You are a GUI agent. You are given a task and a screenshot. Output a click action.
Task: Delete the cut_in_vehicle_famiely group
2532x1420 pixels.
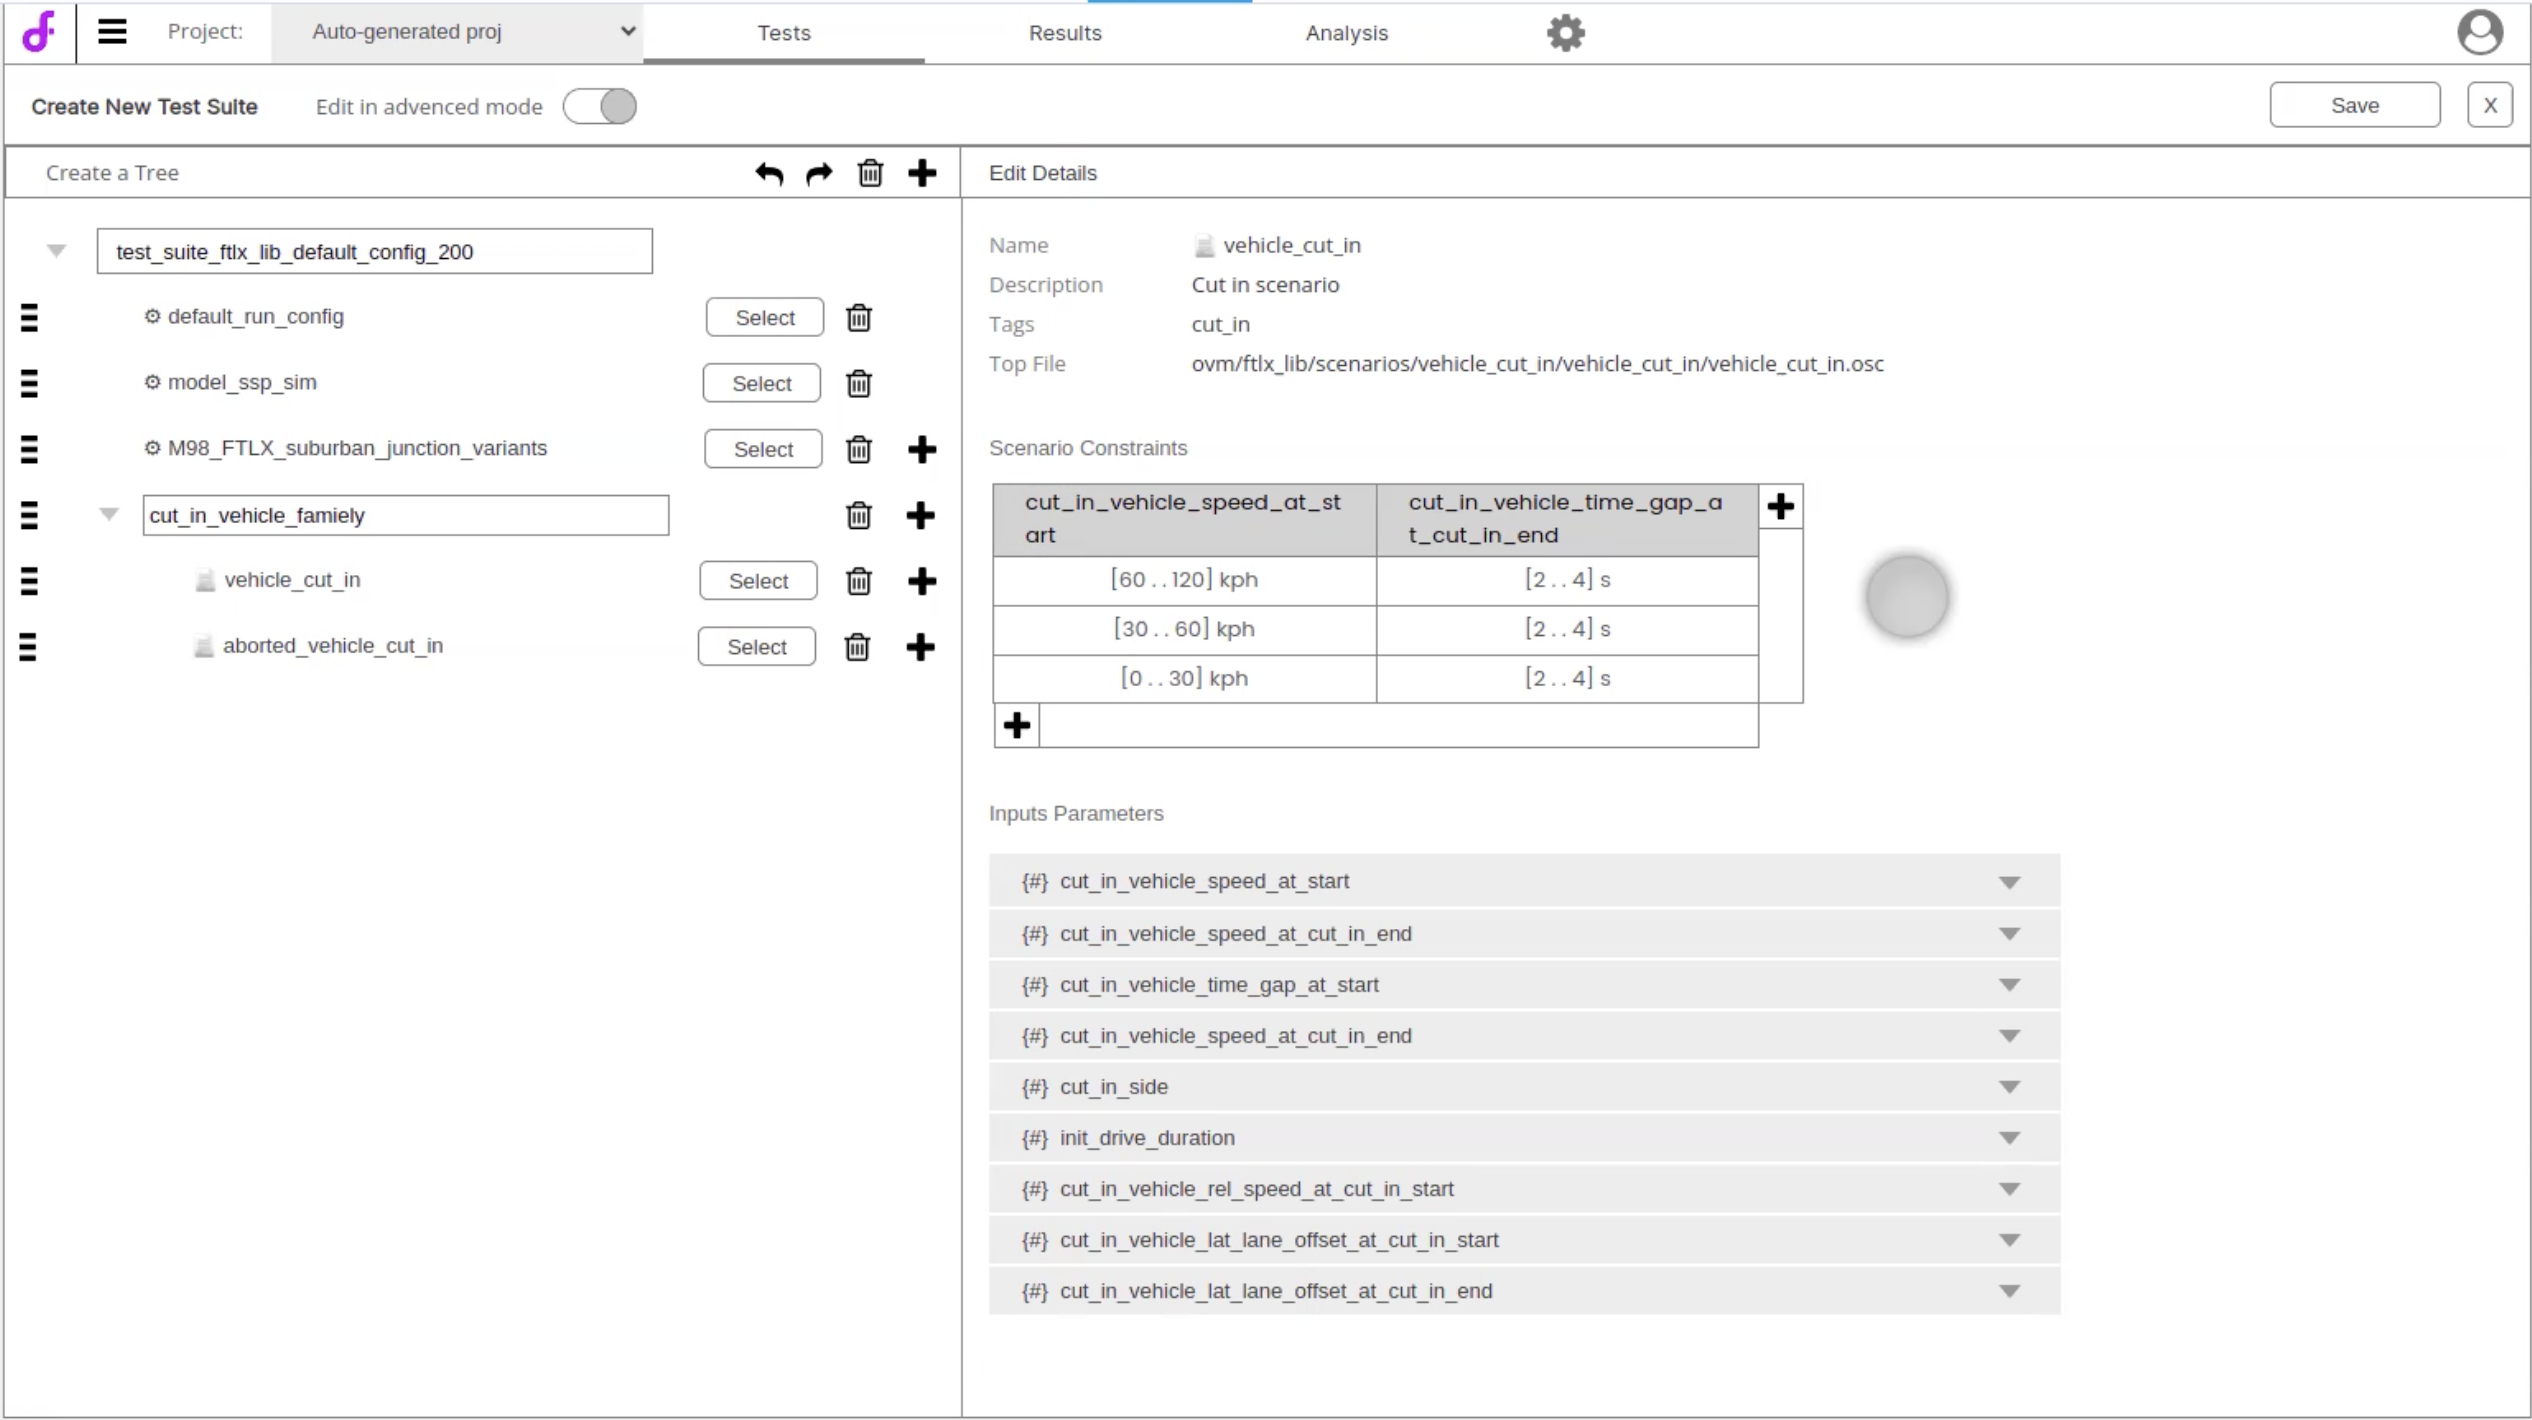click(859, 516)
